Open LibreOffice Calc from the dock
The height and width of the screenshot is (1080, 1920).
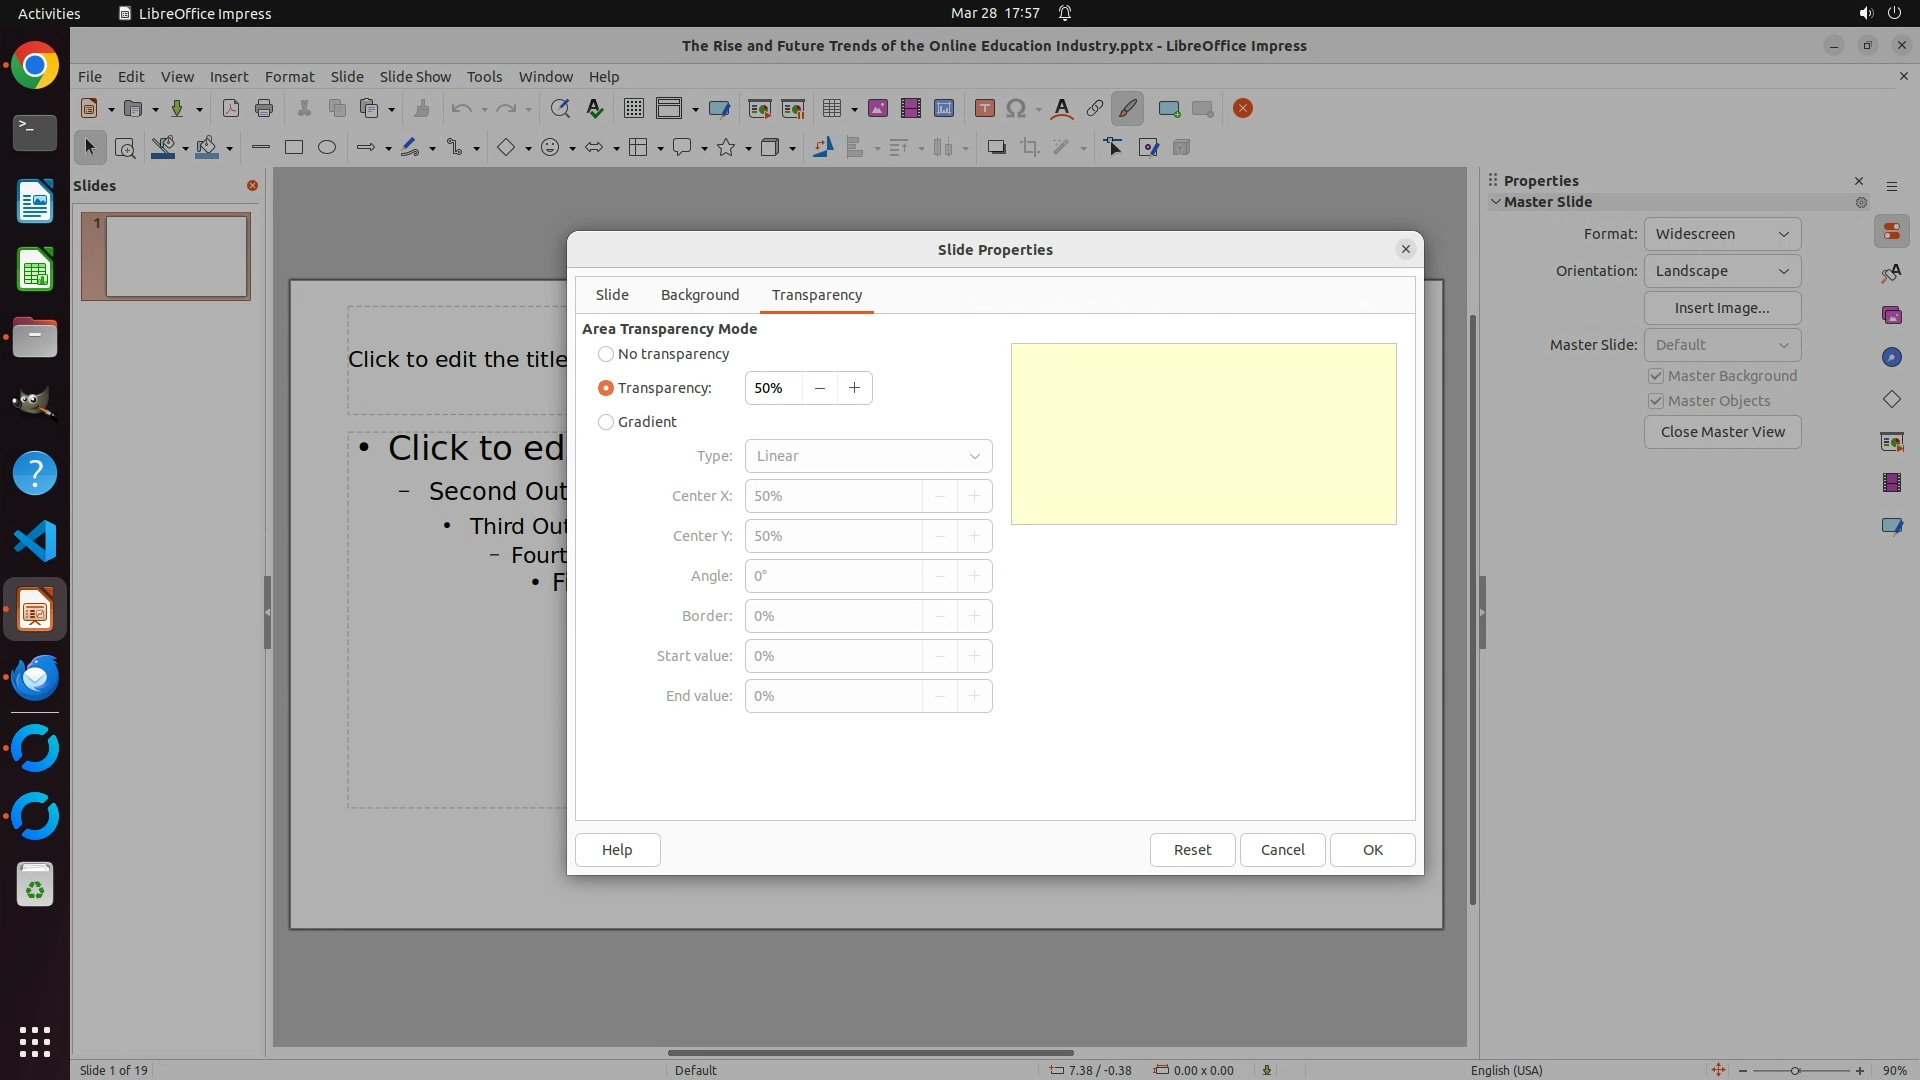(35, 271)
